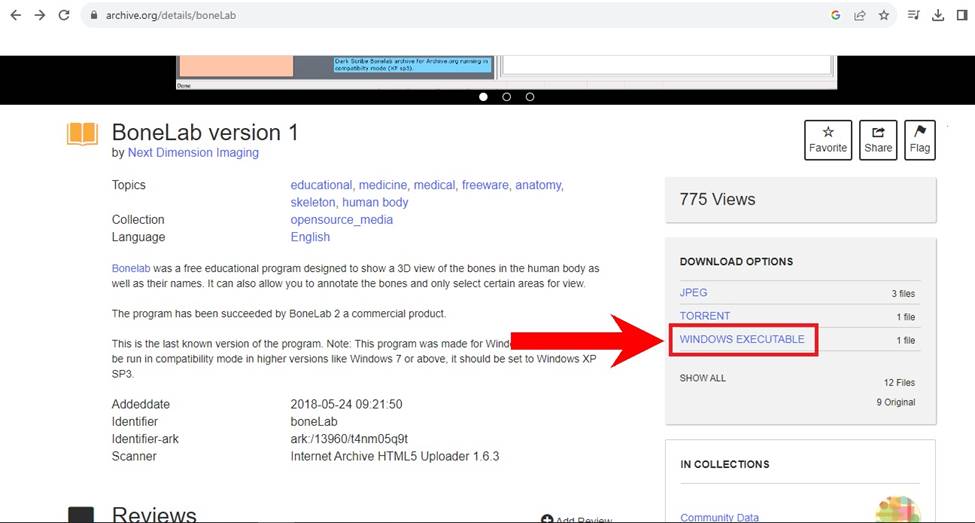The height and width of the screenshot is (523, 975).
Task: Click the orange book texts icon
Action: coord(82,134)
